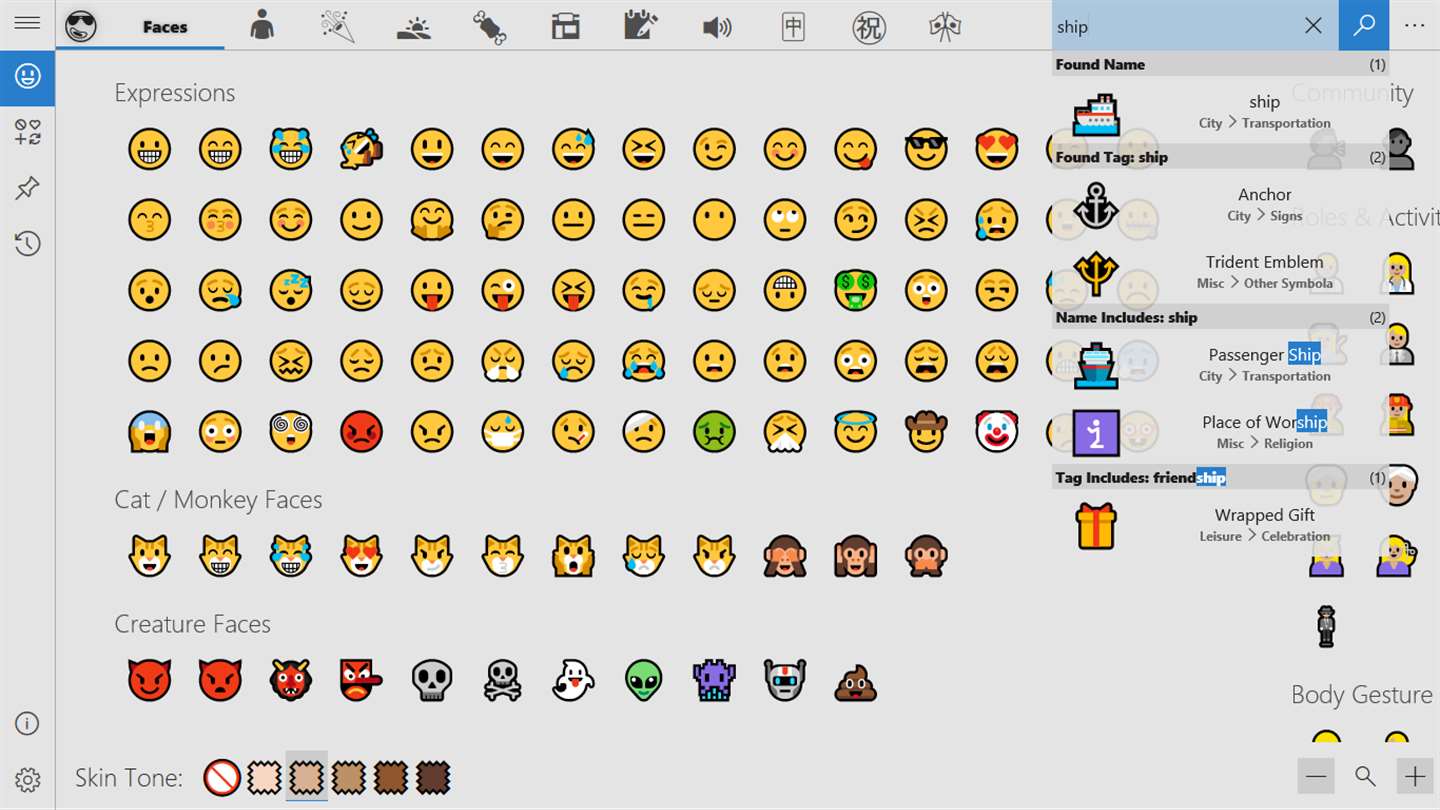Open the circled ideograph symbols tab
This screenshot has height=810, width=1440.
tap(869, 26)
